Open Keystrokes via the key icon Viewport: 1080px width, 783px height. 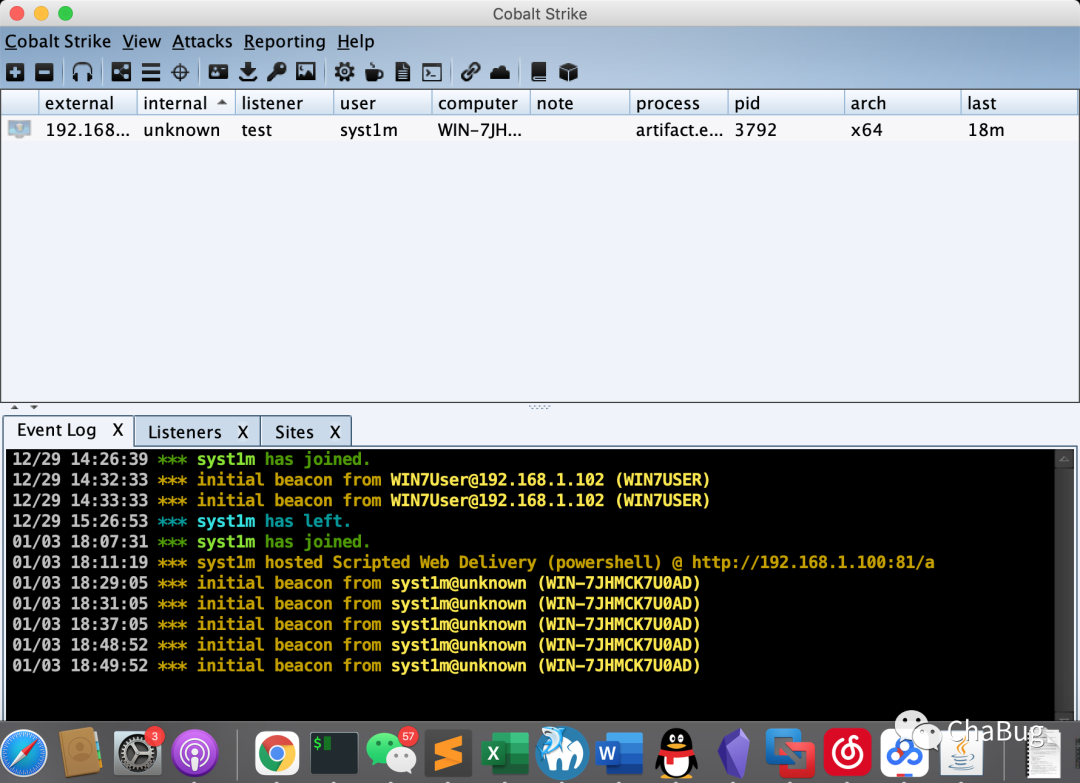(x=277, y=72)
